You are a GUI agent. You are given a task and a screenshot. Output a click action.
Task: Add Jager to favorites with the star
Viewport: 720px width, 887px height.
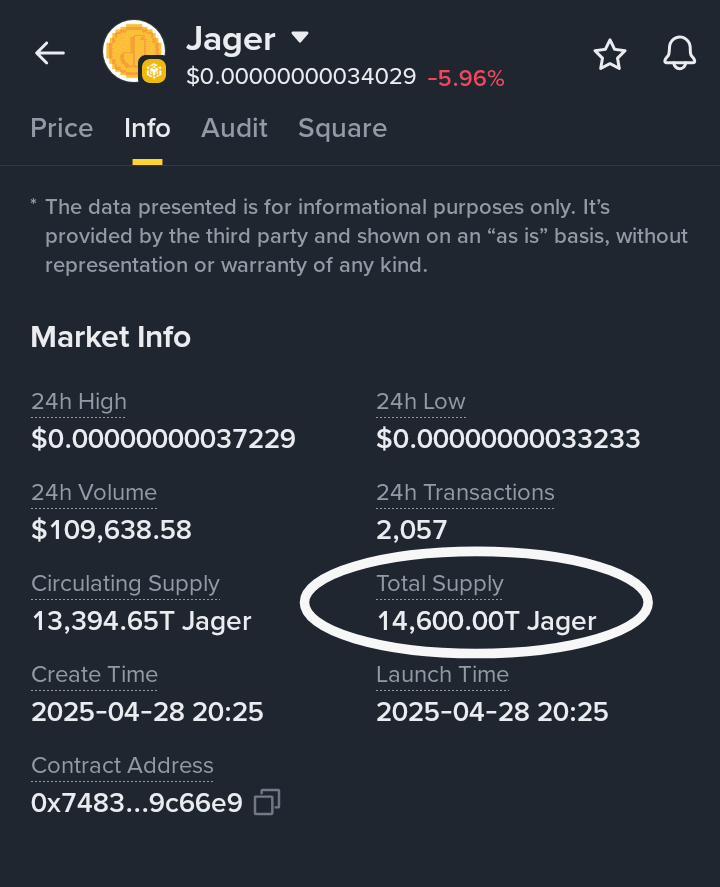[x=610, y=55]
